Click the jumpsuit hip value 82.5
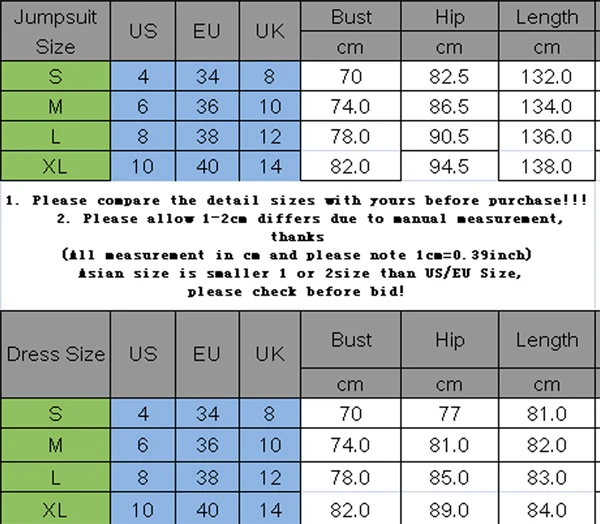Image resolution: width=600 pixels, height=524 pixels. click(x=449, y=76)
